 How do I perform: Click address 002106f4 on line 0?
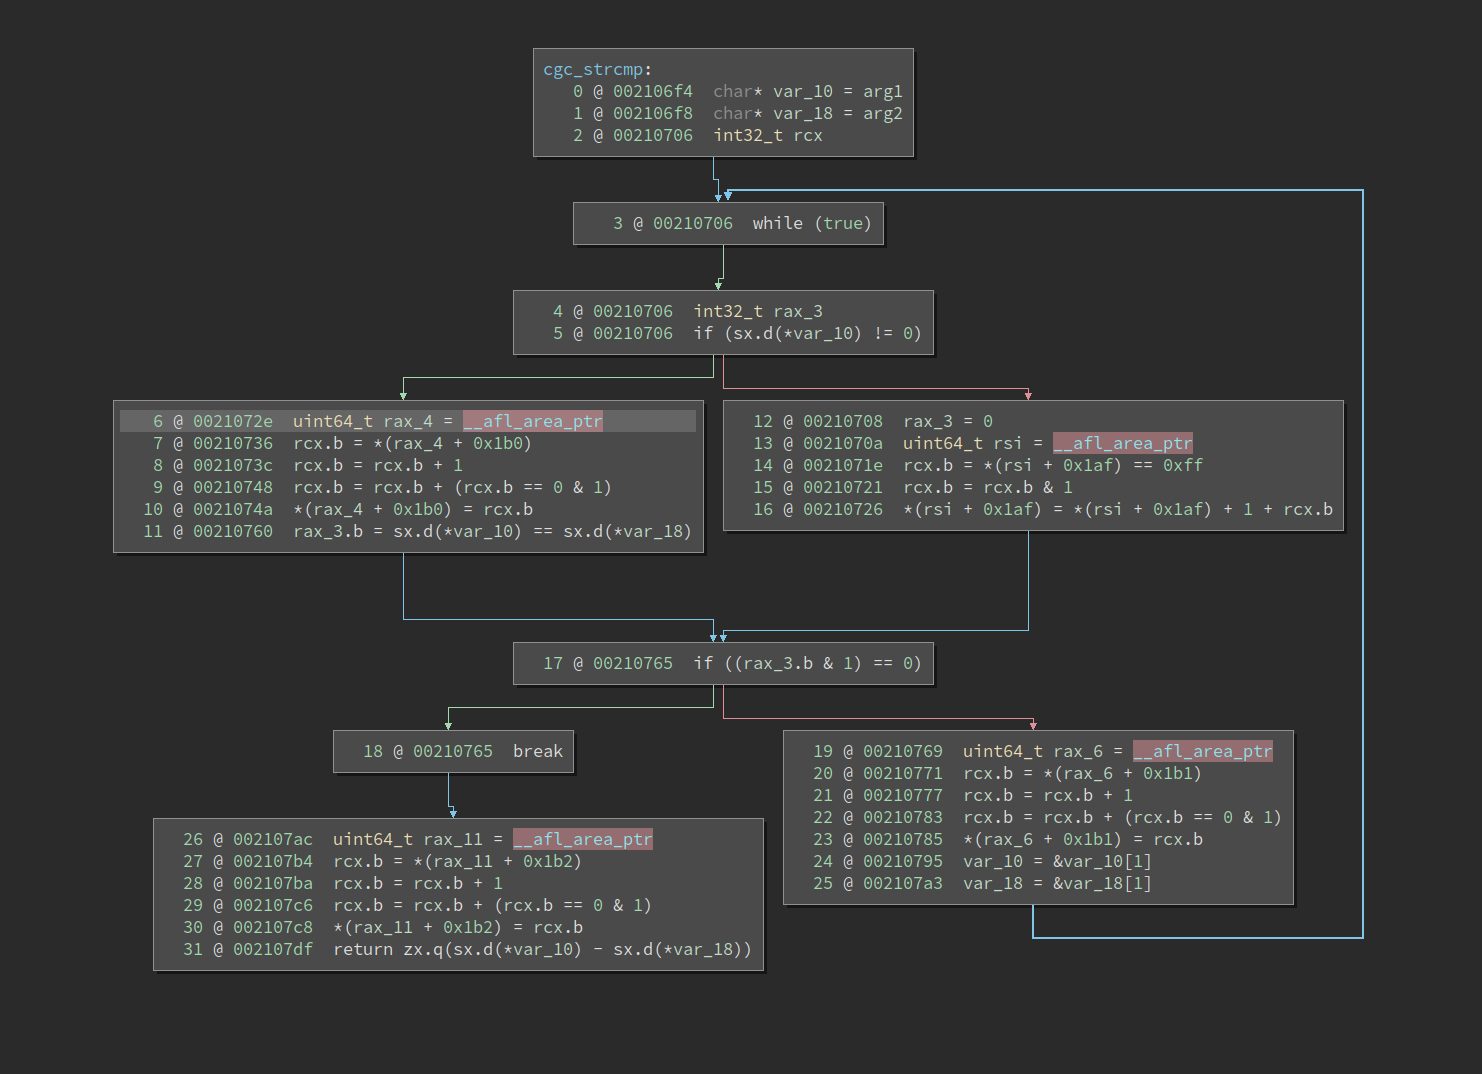(653, 92)
